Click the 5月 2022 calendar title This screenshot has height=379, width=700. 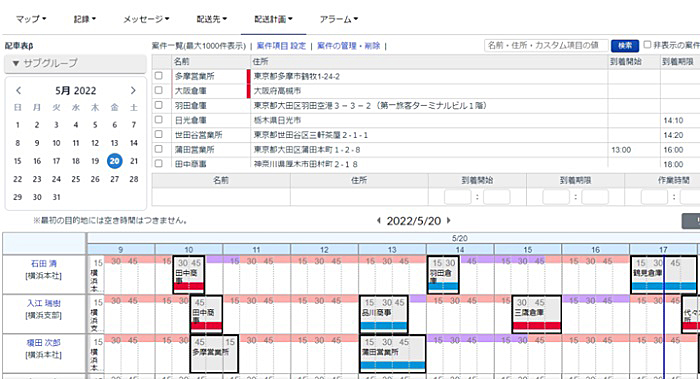[75, 91]
